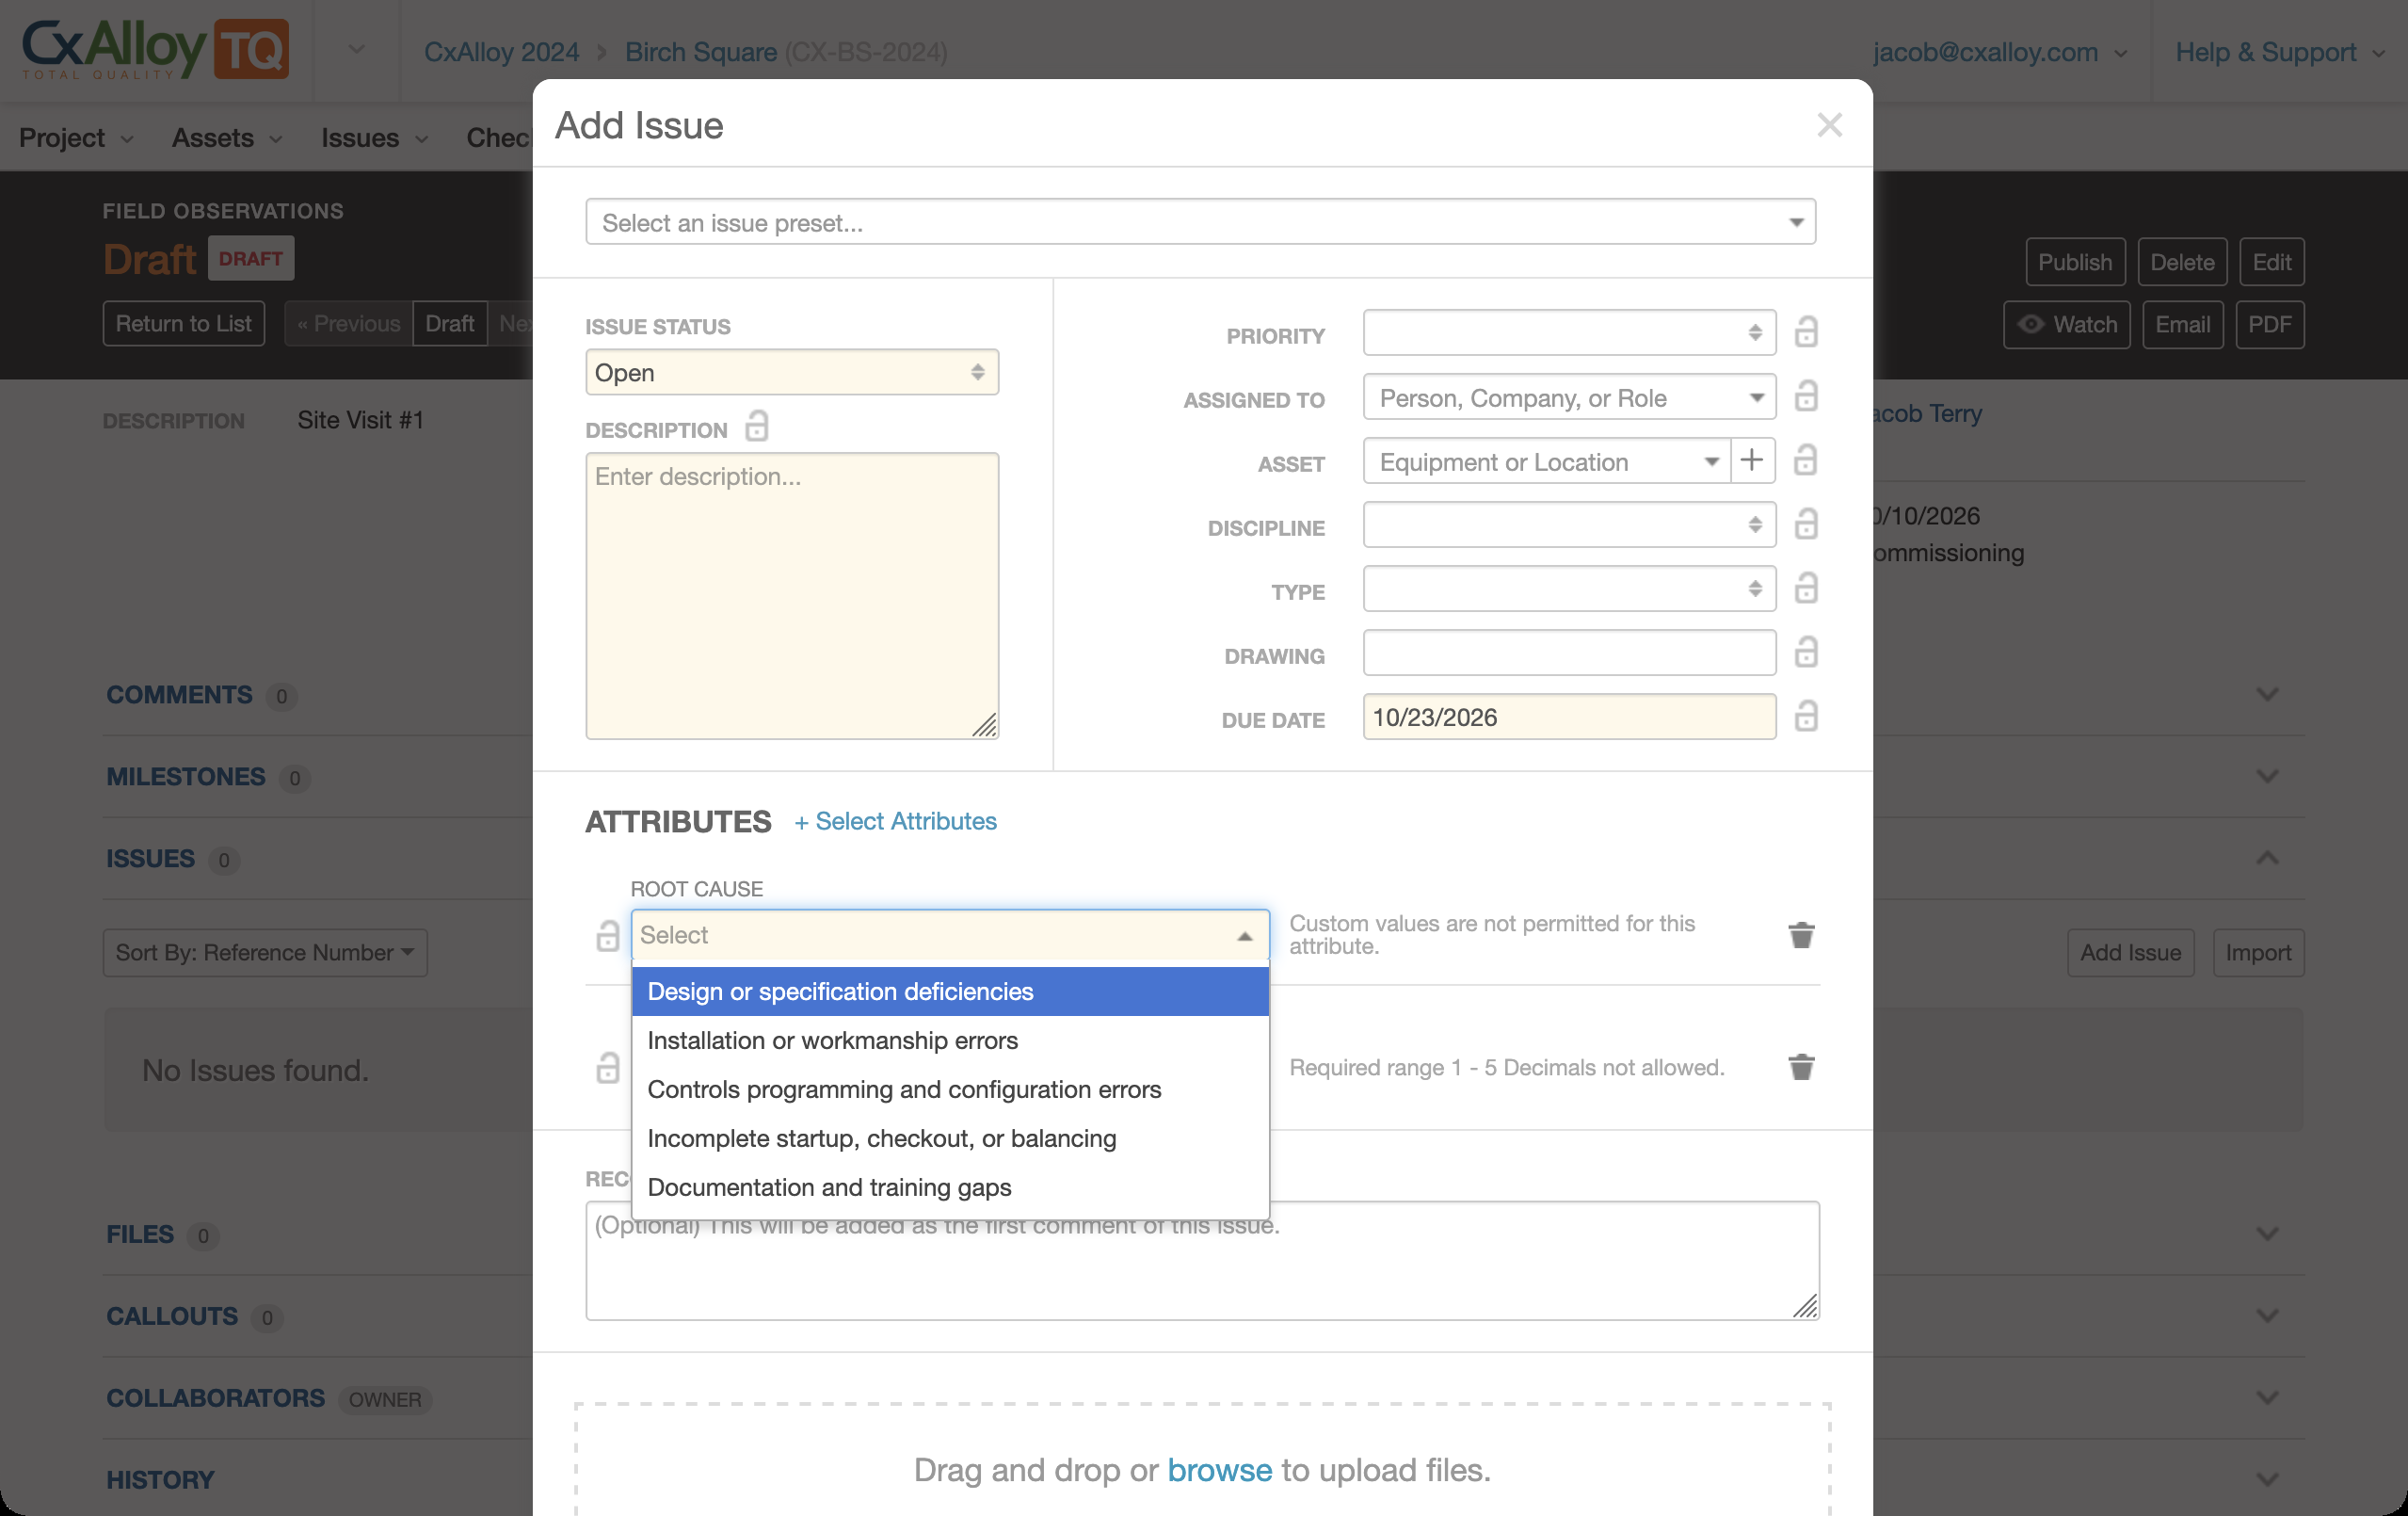
Task: Toggle the lock icon next to Assigned To
Action: pyautogui.click(x=1805, y=396)
